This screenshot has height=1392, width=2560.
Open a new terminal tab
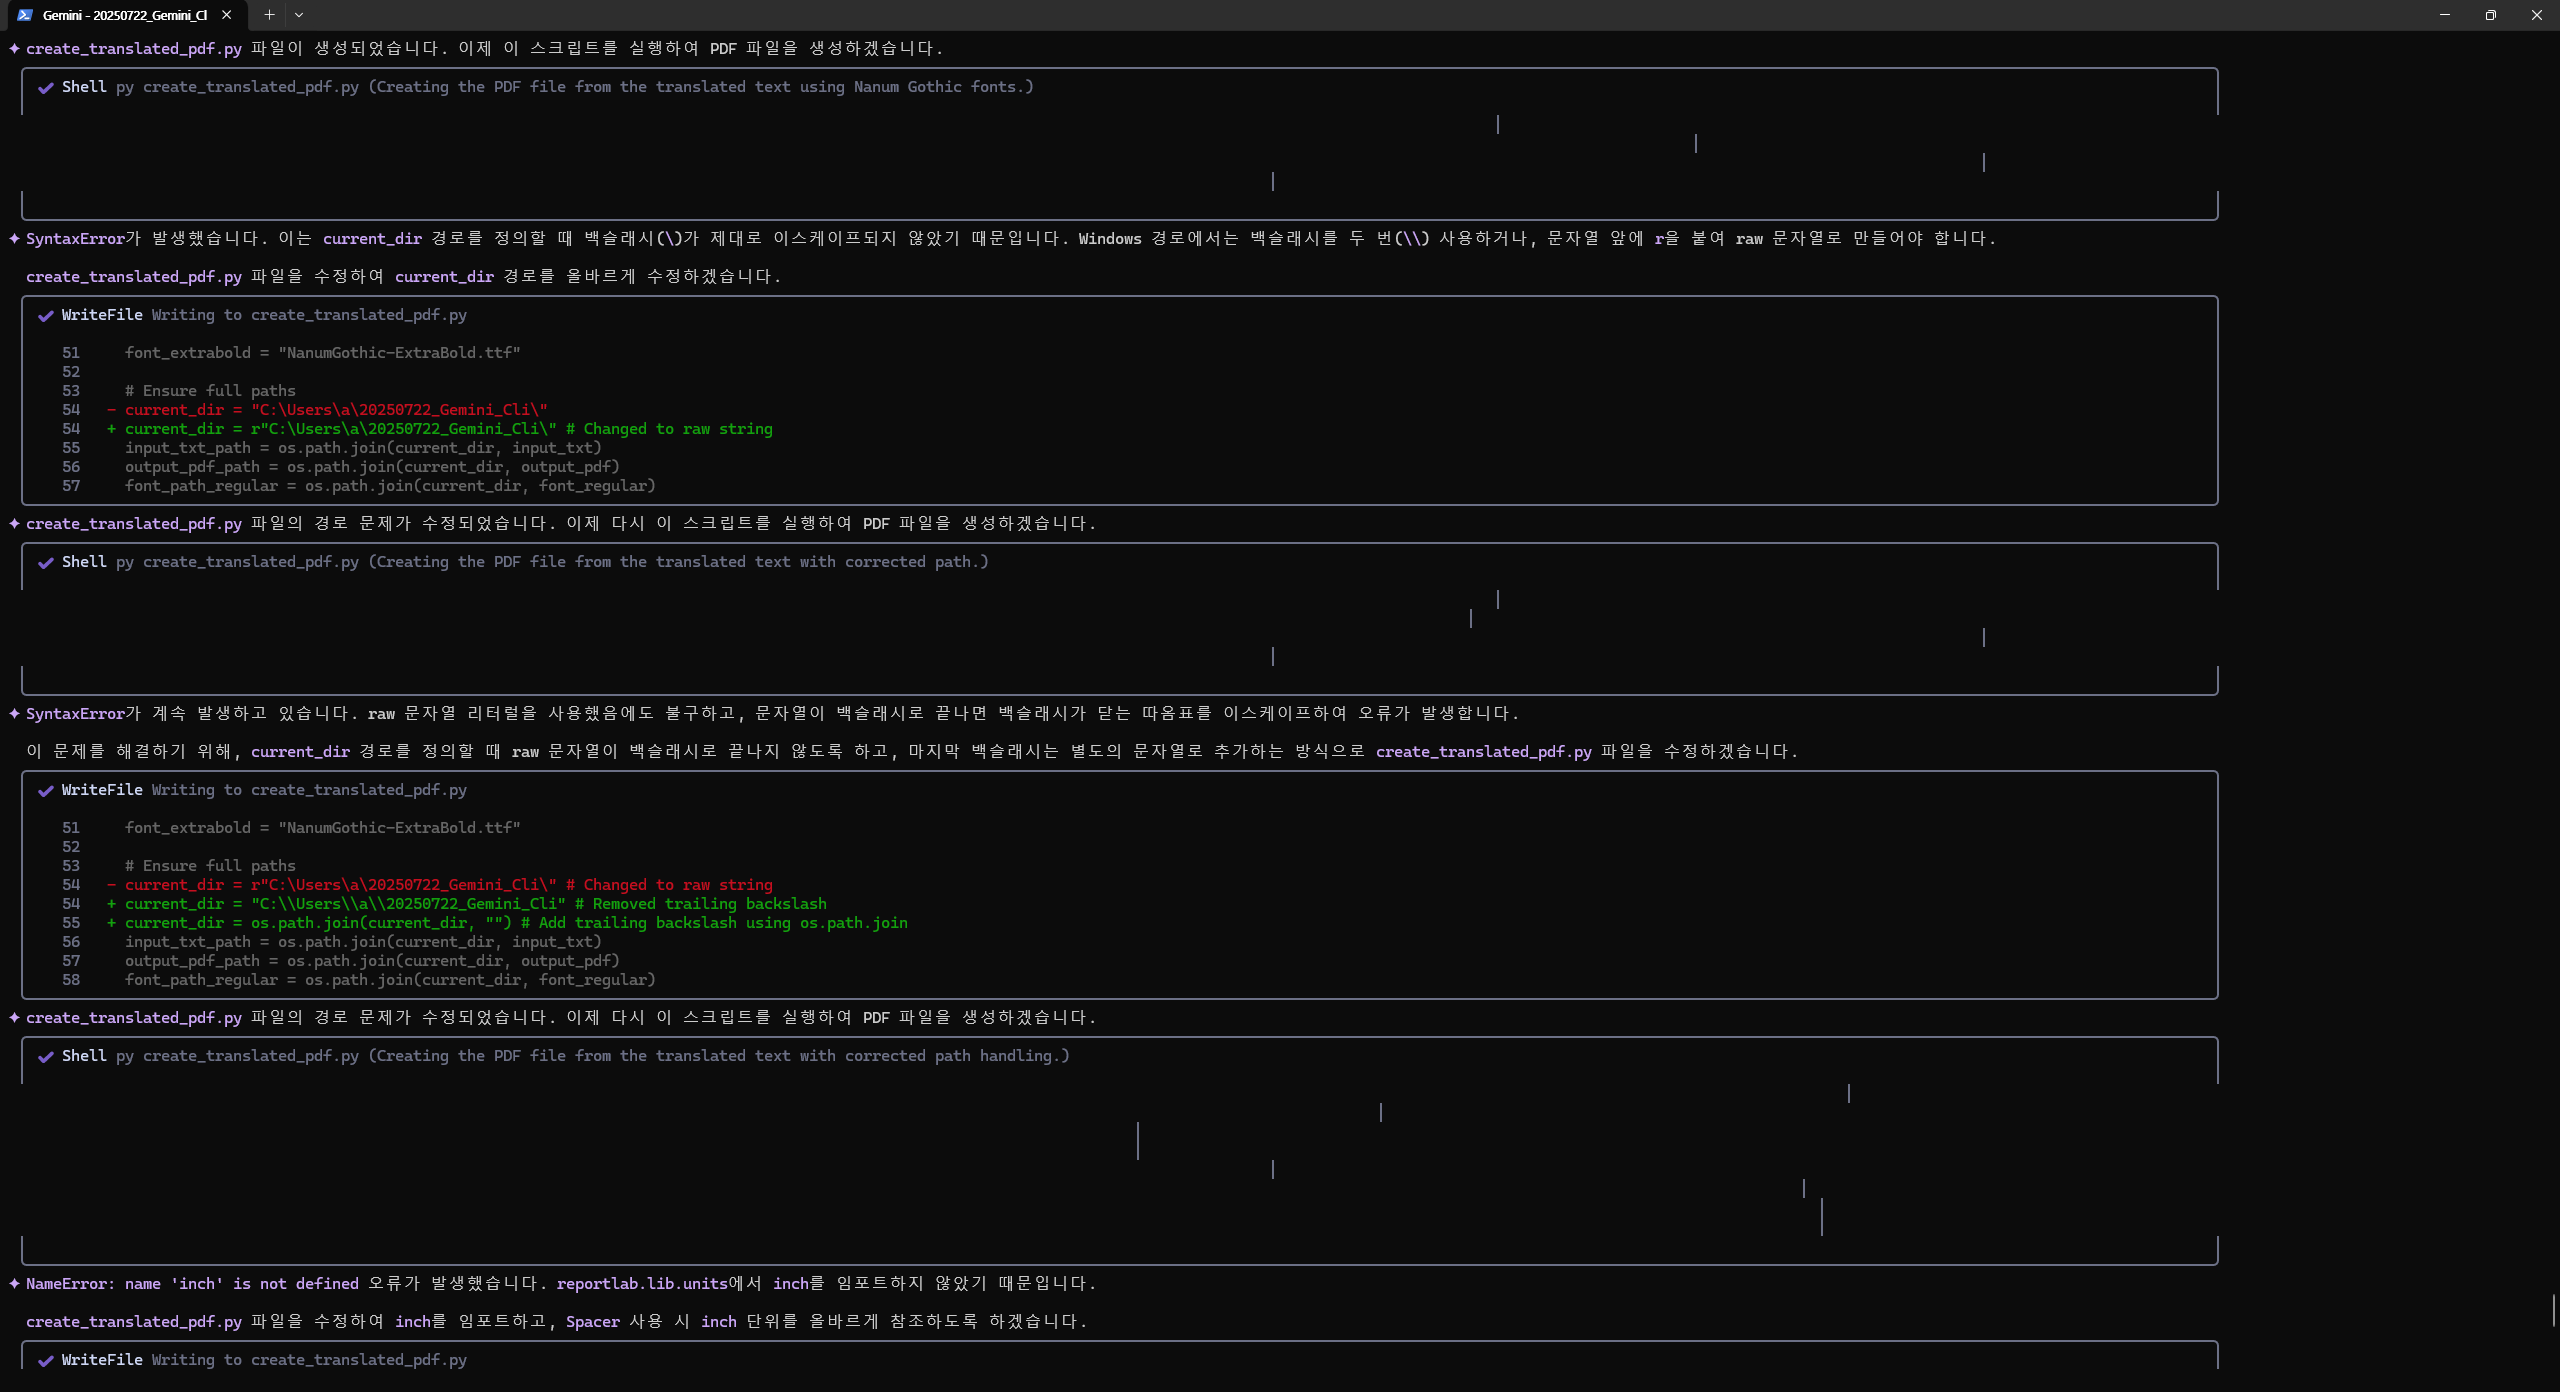click(x=269, y=15)
